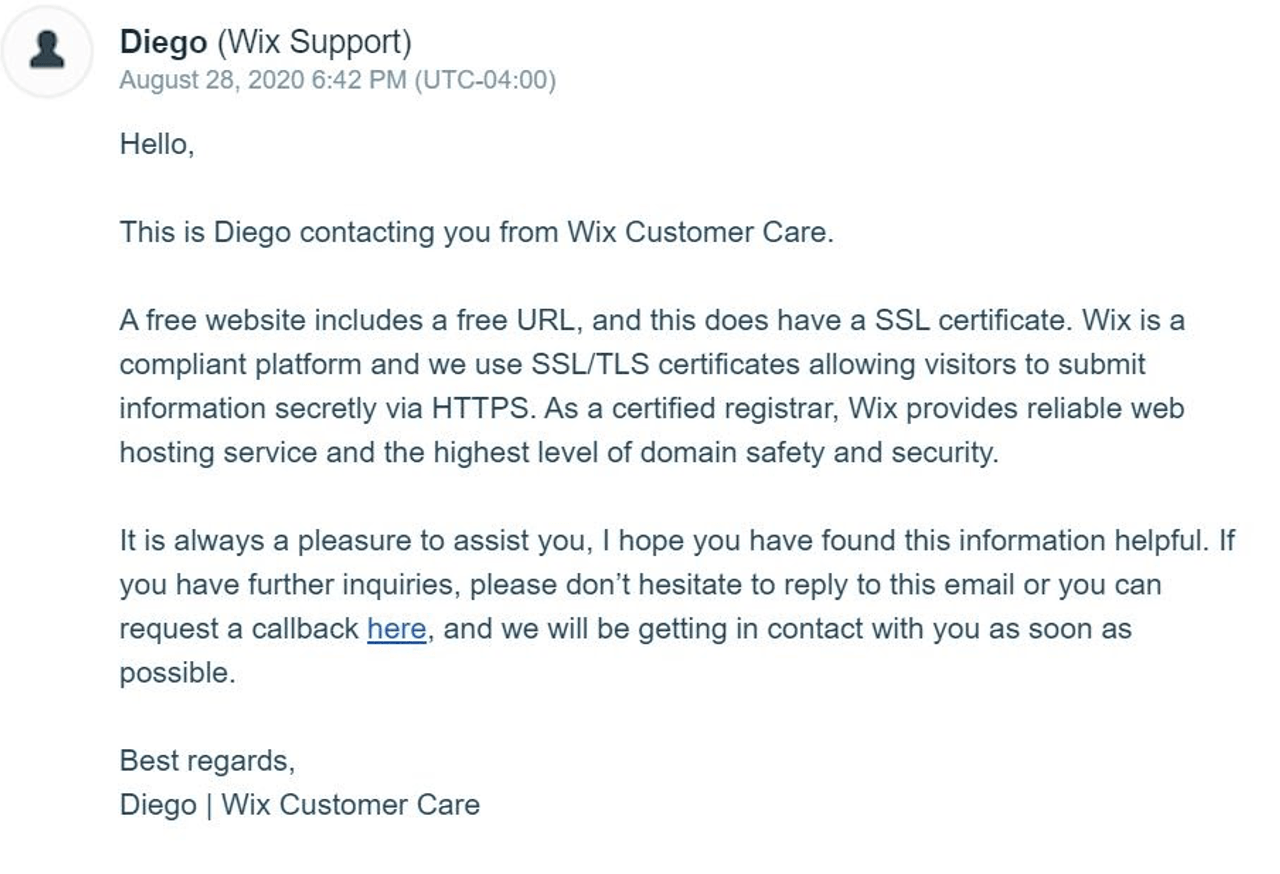
Task: Click the sender name Diego
Action: pyautogui.click(x=163, y=42)
